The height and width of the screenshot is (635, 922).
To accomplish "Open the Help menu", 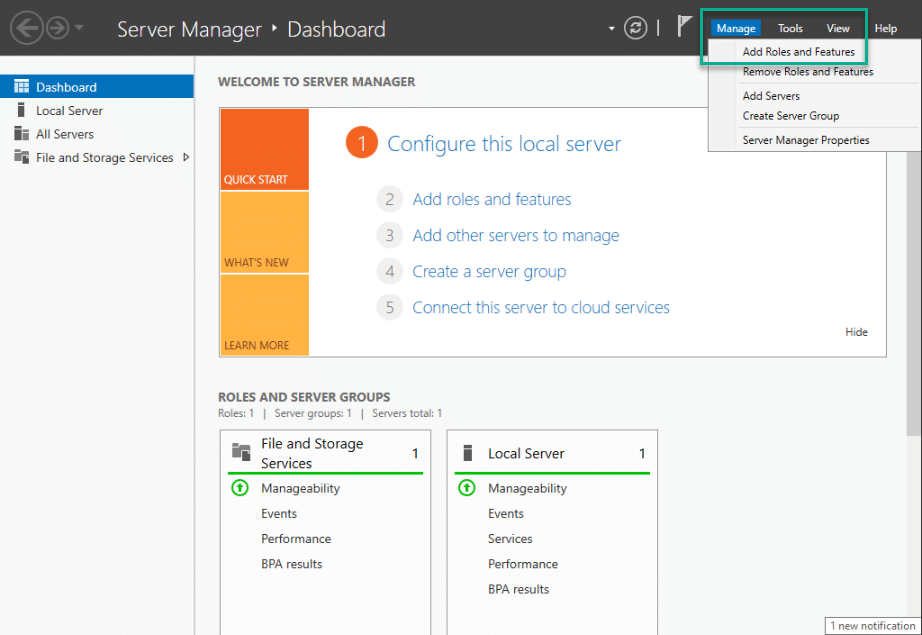I will 886,28.
